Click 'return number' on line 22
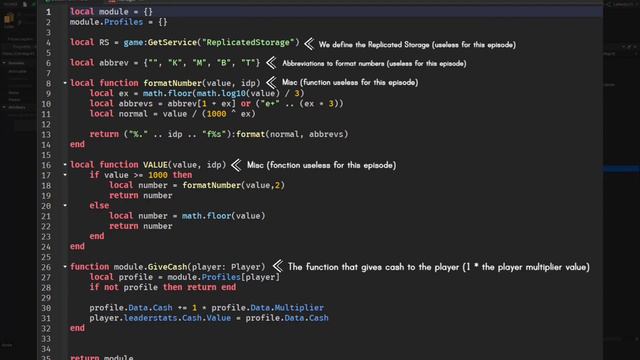Viewport: 640px width, 360px height. [x=140, y=226]
